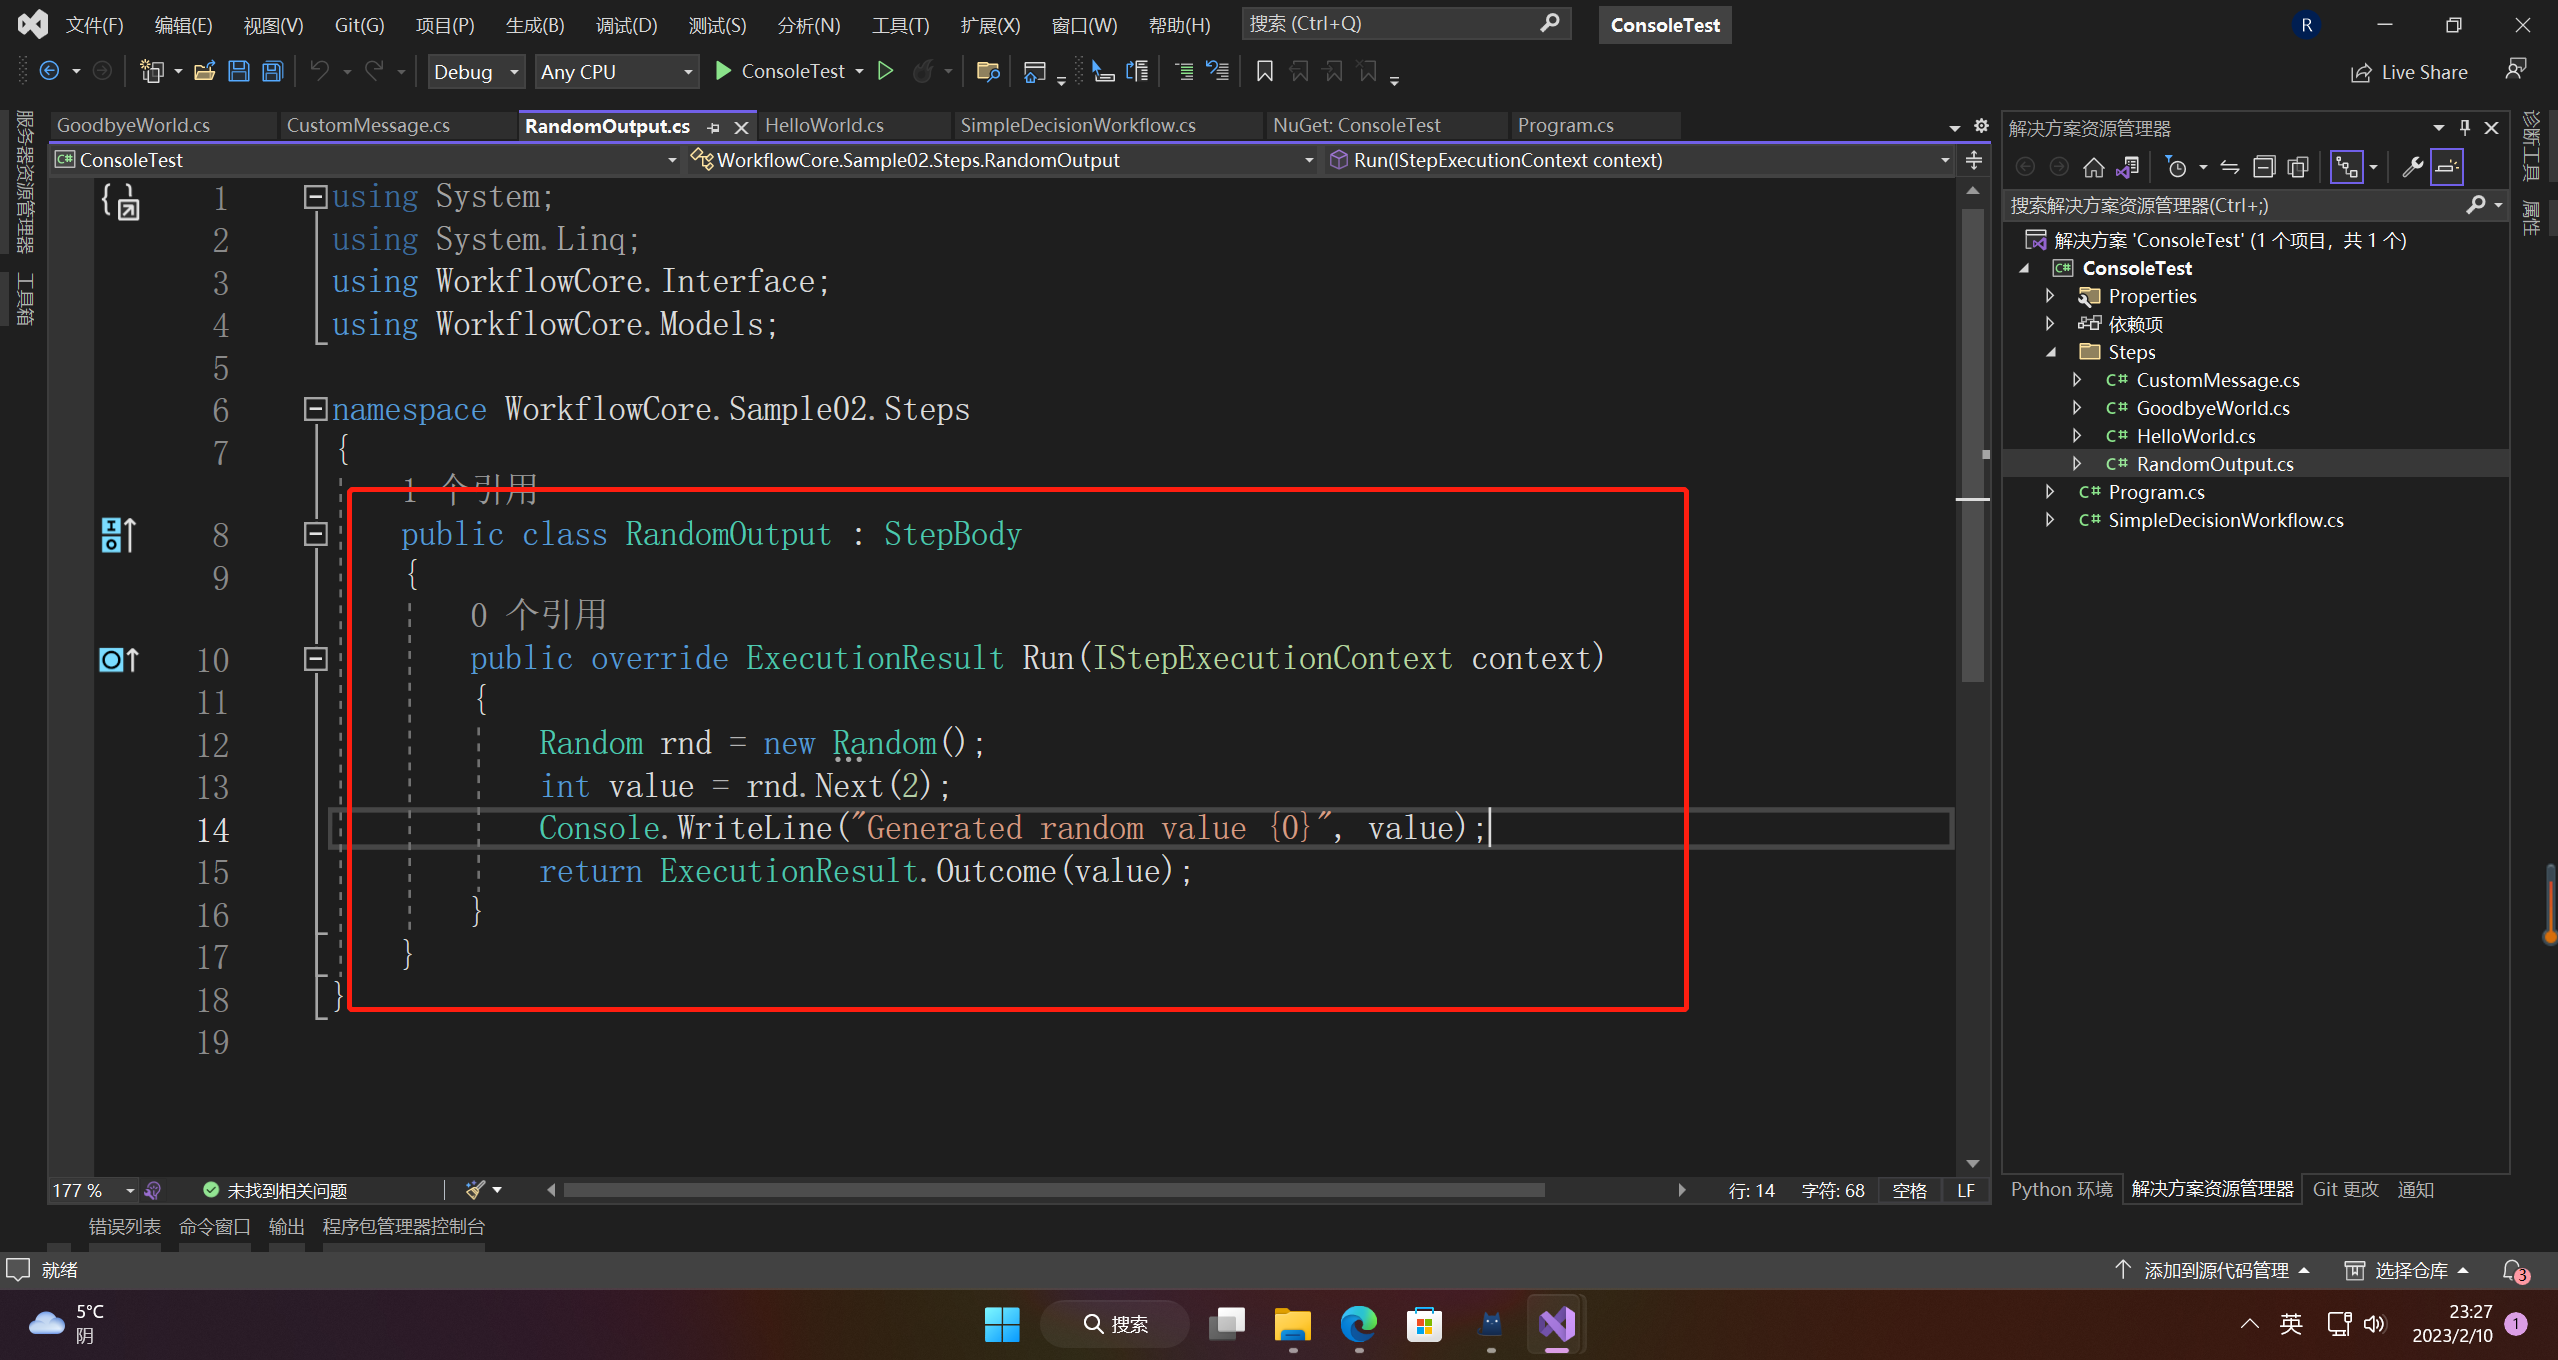Click the bookmark toggle icon in the toolbar
The width and height of the screenshot is (2558, 1360).
[1264, 71]
